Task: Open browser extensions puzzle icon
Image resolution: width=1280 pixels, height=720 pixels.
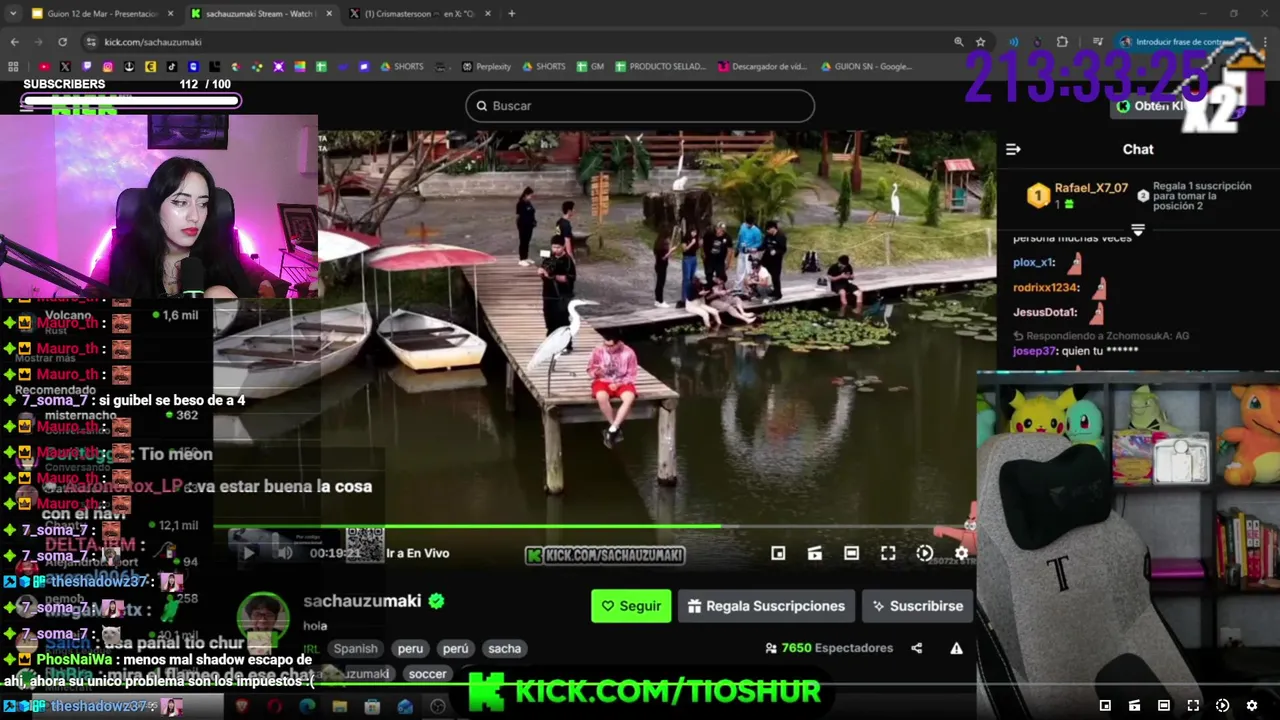Action: tap(1062, 42)
